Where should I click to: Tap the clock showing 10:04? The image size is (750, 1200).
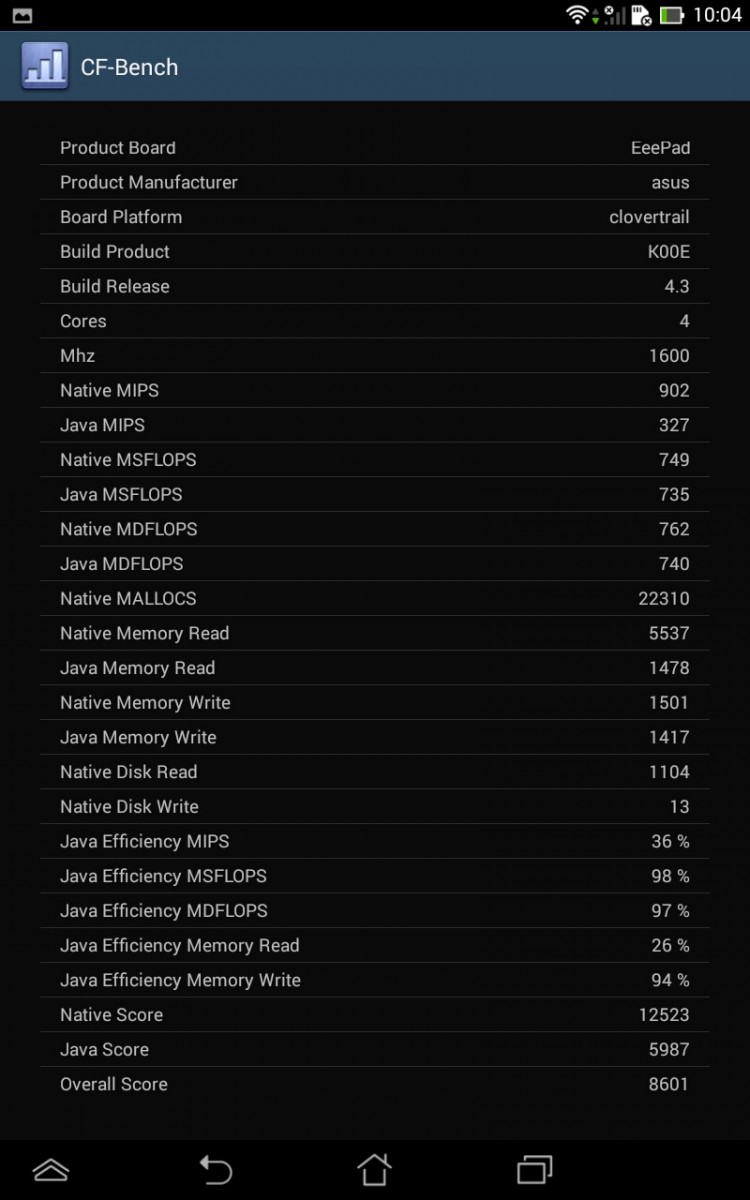(717, 15)
